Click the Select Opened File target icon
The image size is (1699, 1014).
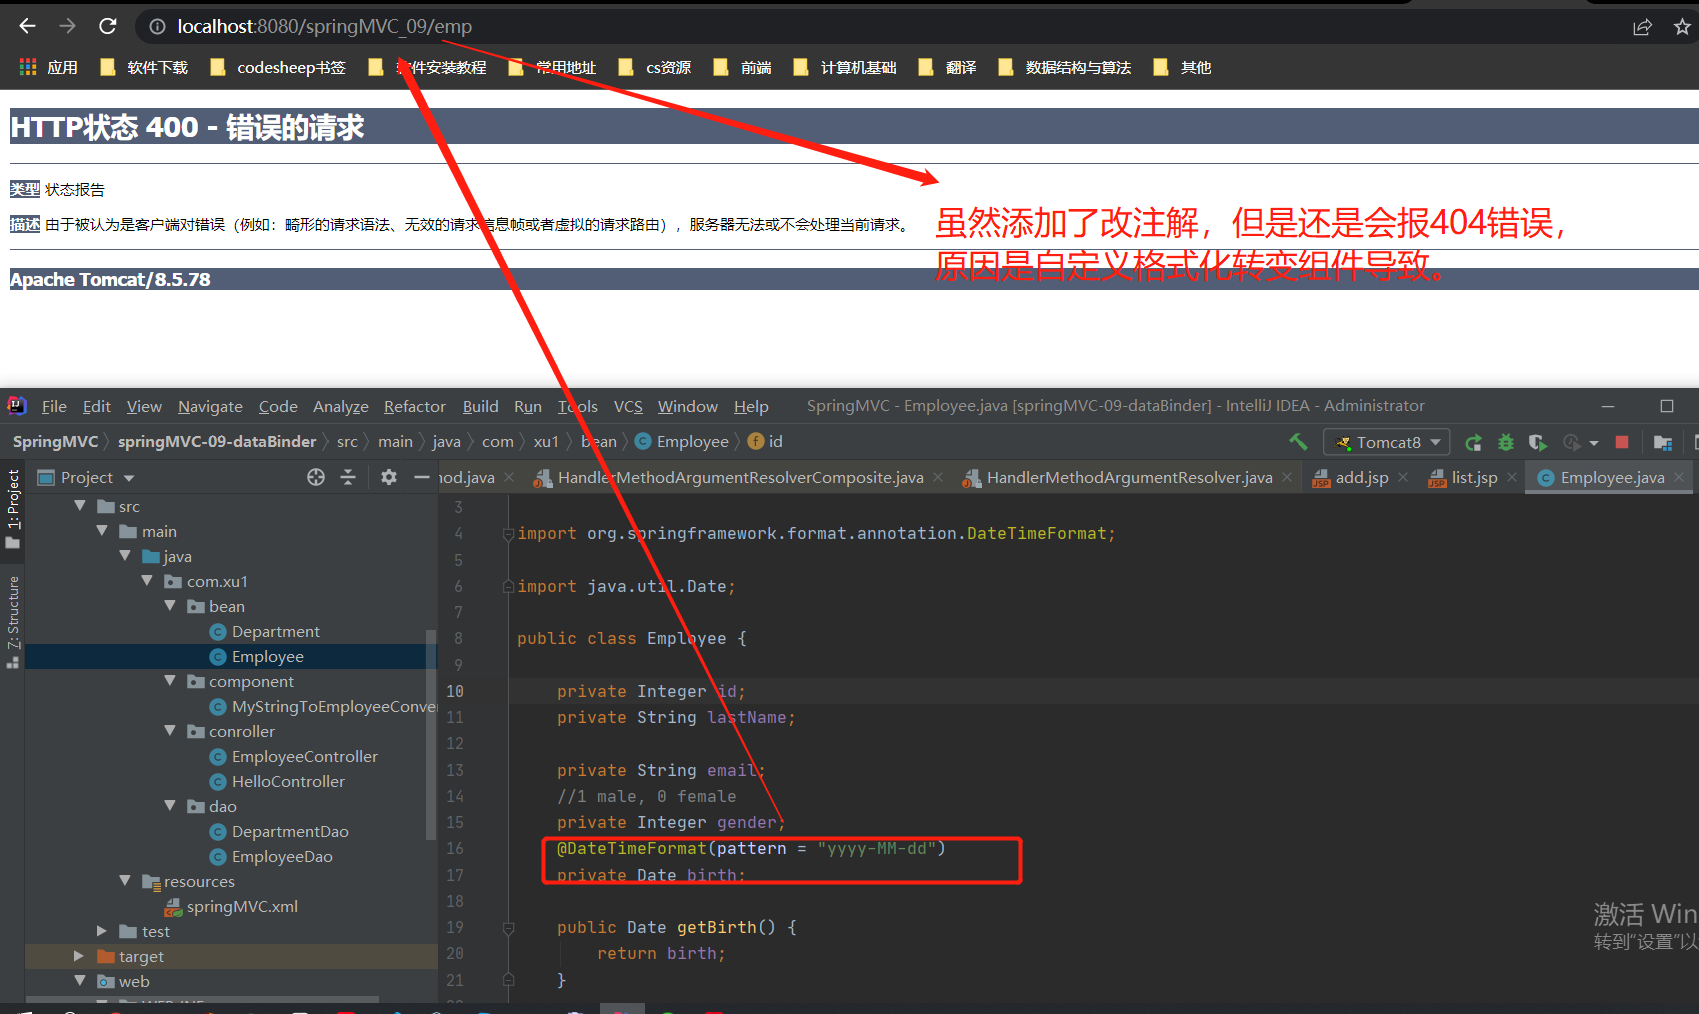(x=316, y=477)
